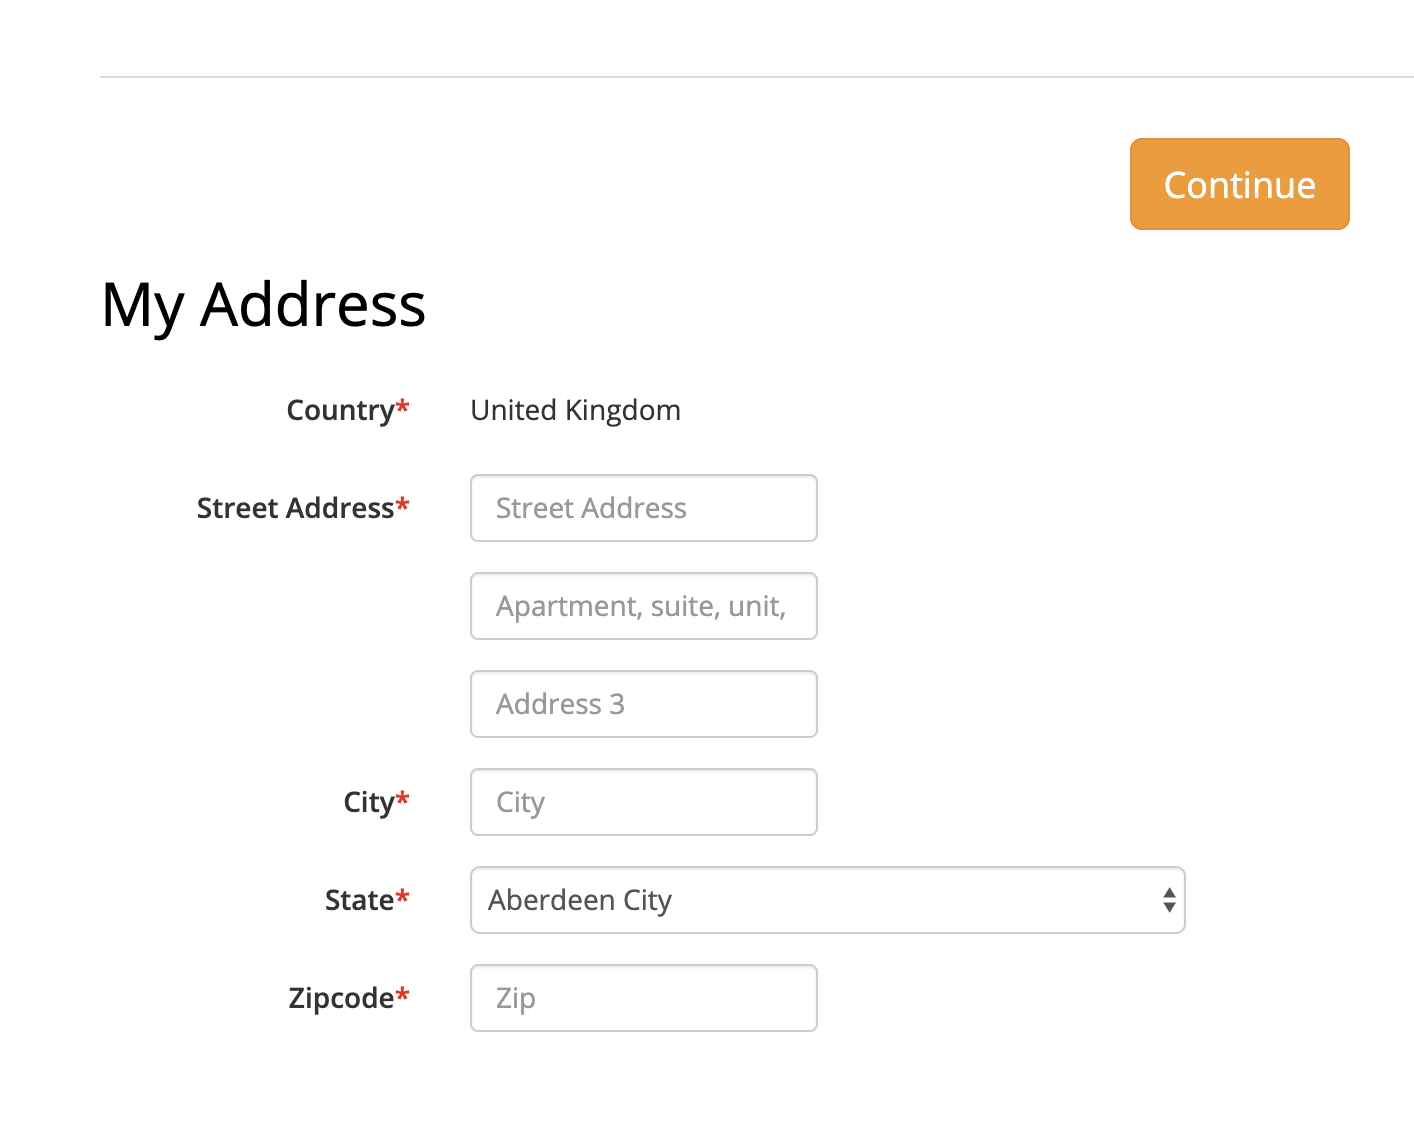Click the Street Address field label
Image resolution: width=1414 pixels, height=1130 pixels.
pyautogui.click(x=295, y=508)
